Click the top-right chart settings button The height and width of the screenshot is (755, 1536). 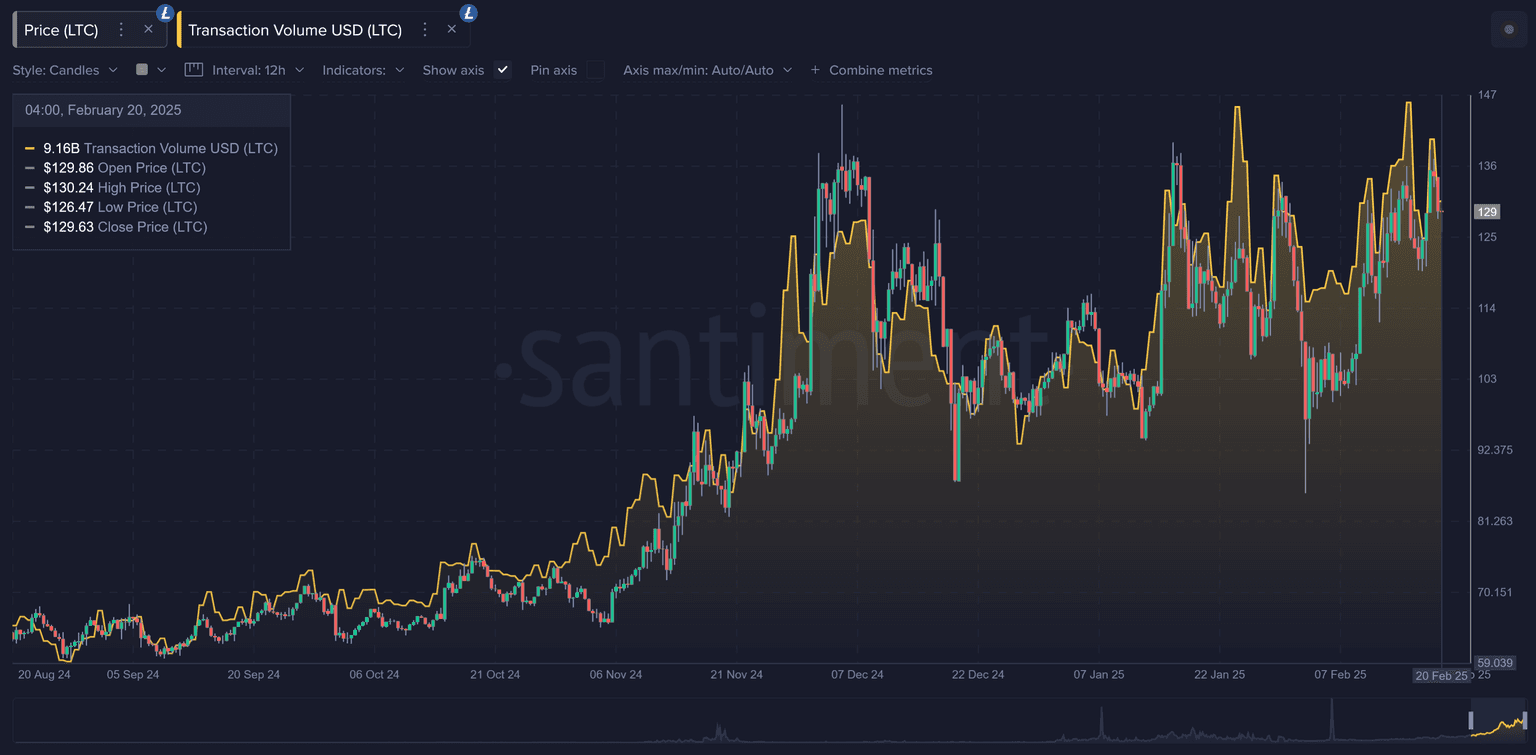[x=1509, y=30]
